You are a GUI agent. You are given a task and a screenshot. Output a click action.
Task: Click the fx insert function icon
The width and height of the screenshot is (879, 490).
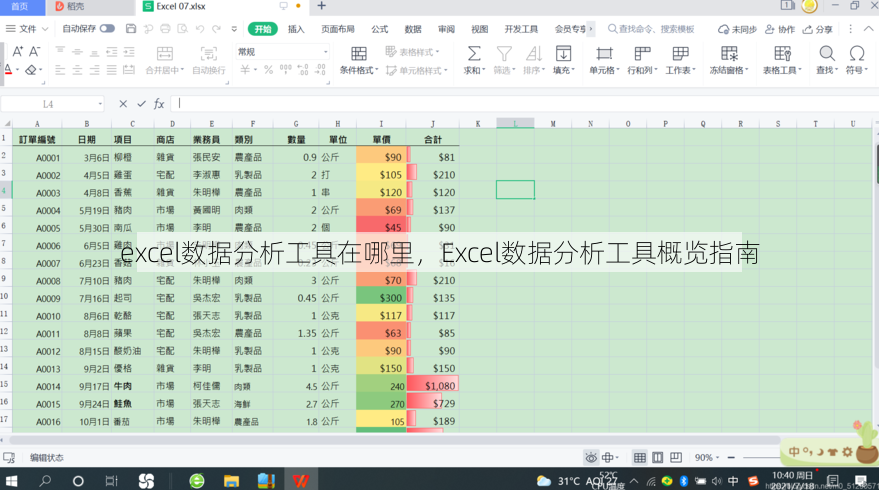[159, 104]
